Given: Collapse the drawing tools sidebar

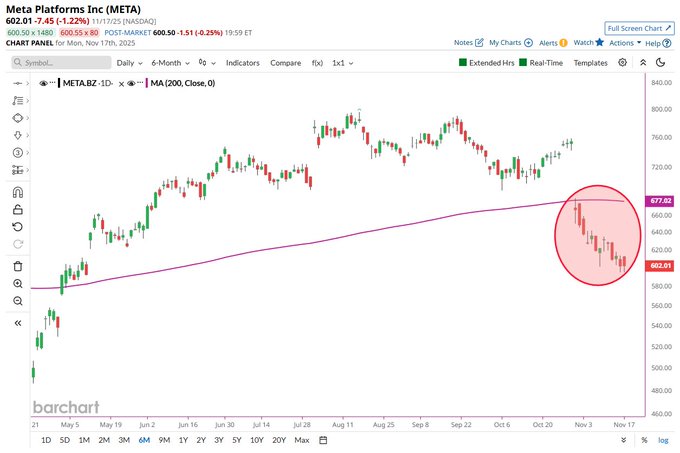Looking at the screenshot, I should click(18, 323).
